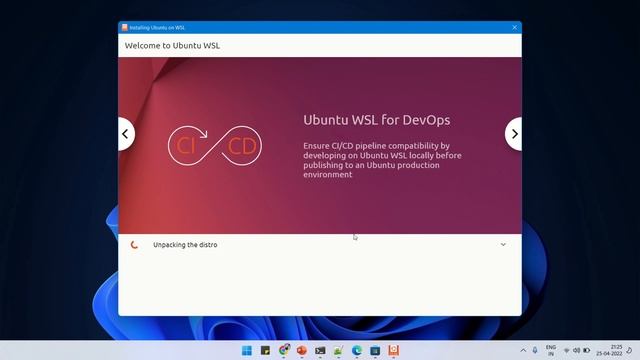The image size is (640, 360).
Task: Open the clock and date 25-04-2022
Action: pos(609,350)
